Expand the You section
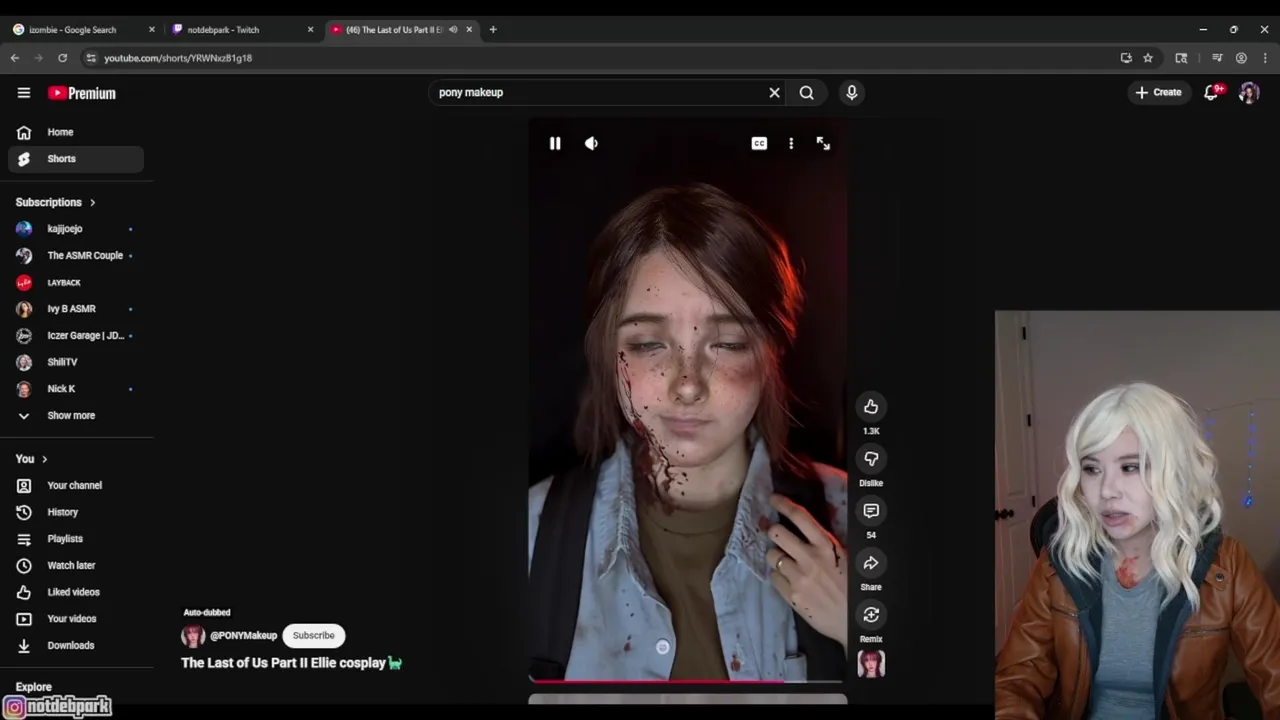 32,459
